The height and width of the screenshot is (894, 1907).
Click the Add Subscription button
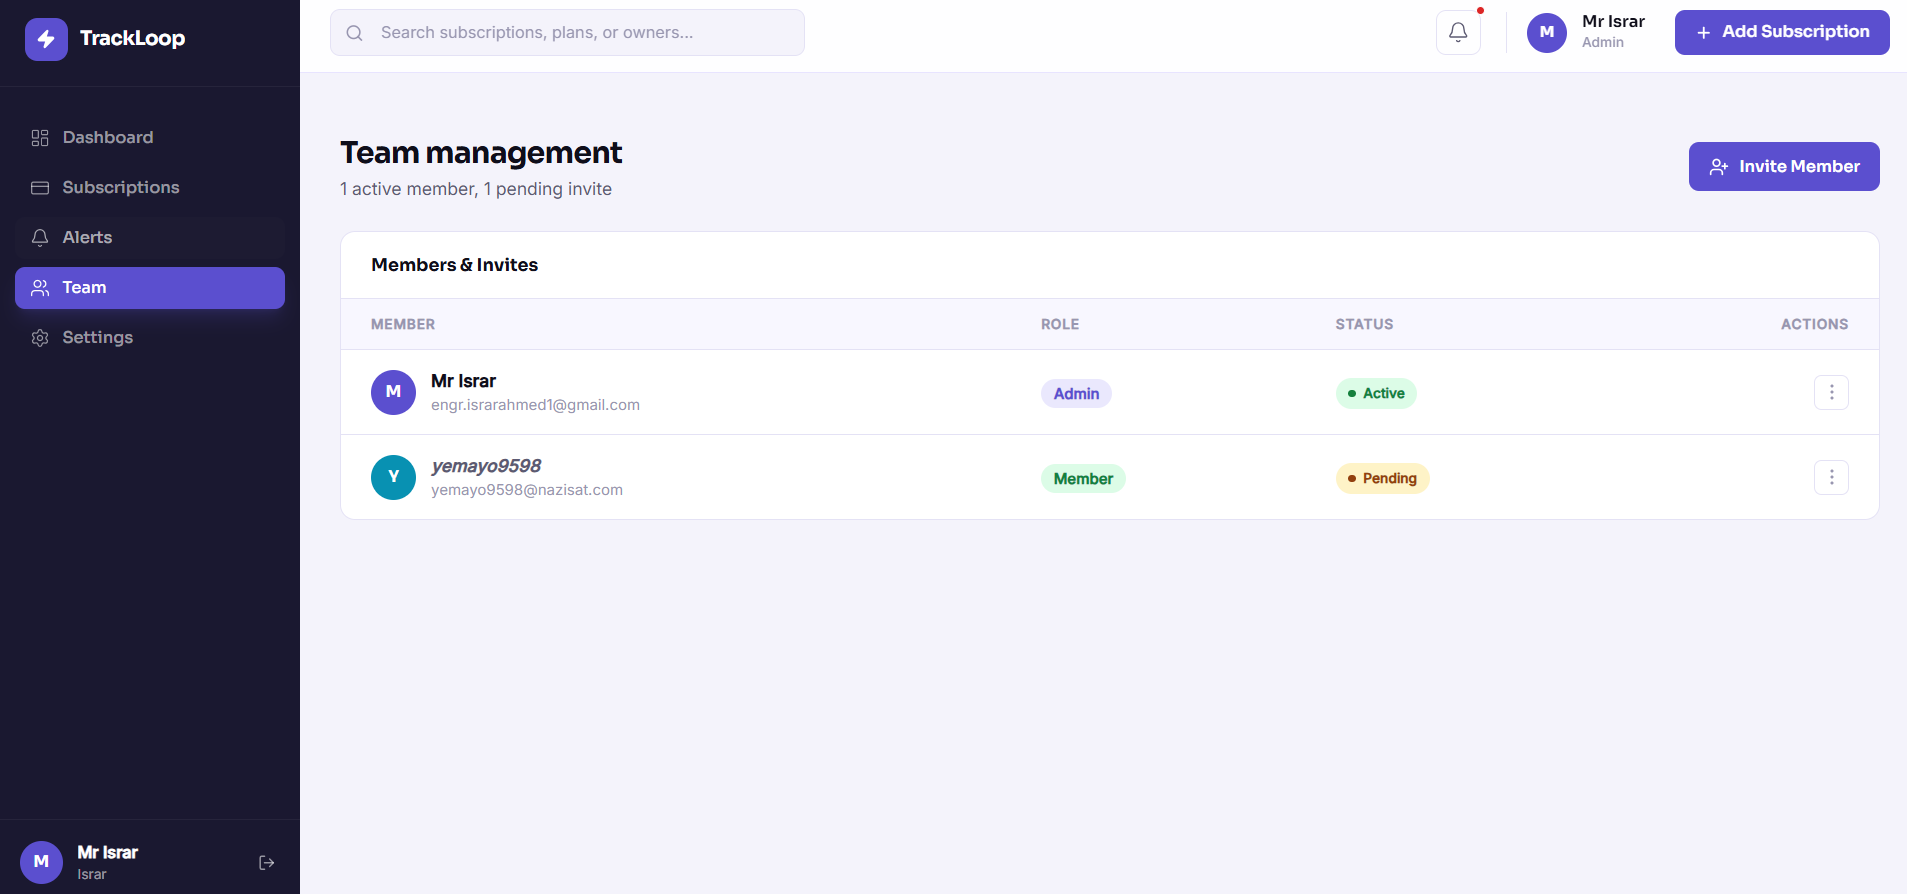(x=1782, y=32)
